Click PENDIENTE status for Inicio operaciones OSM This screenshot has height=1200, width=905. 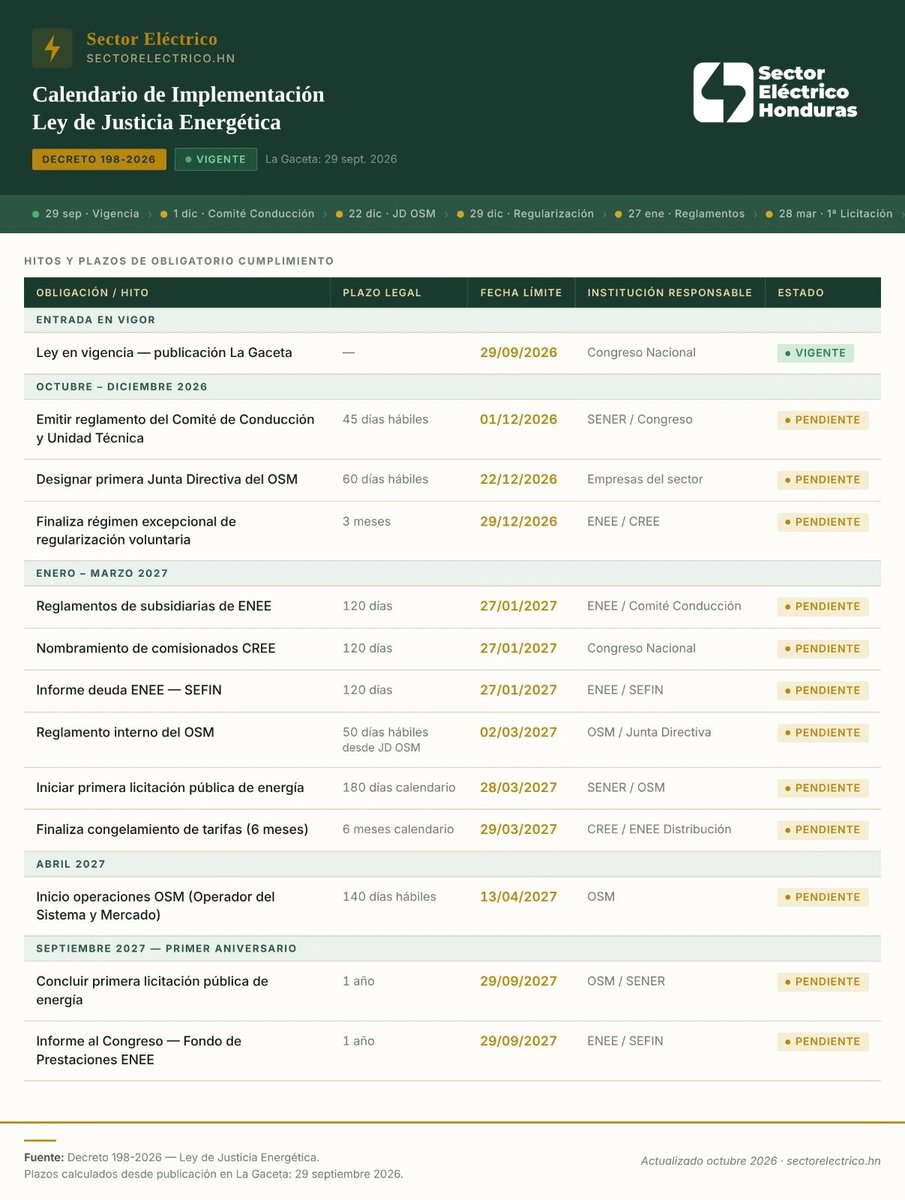pyautogui.click(x=822, y=897)
